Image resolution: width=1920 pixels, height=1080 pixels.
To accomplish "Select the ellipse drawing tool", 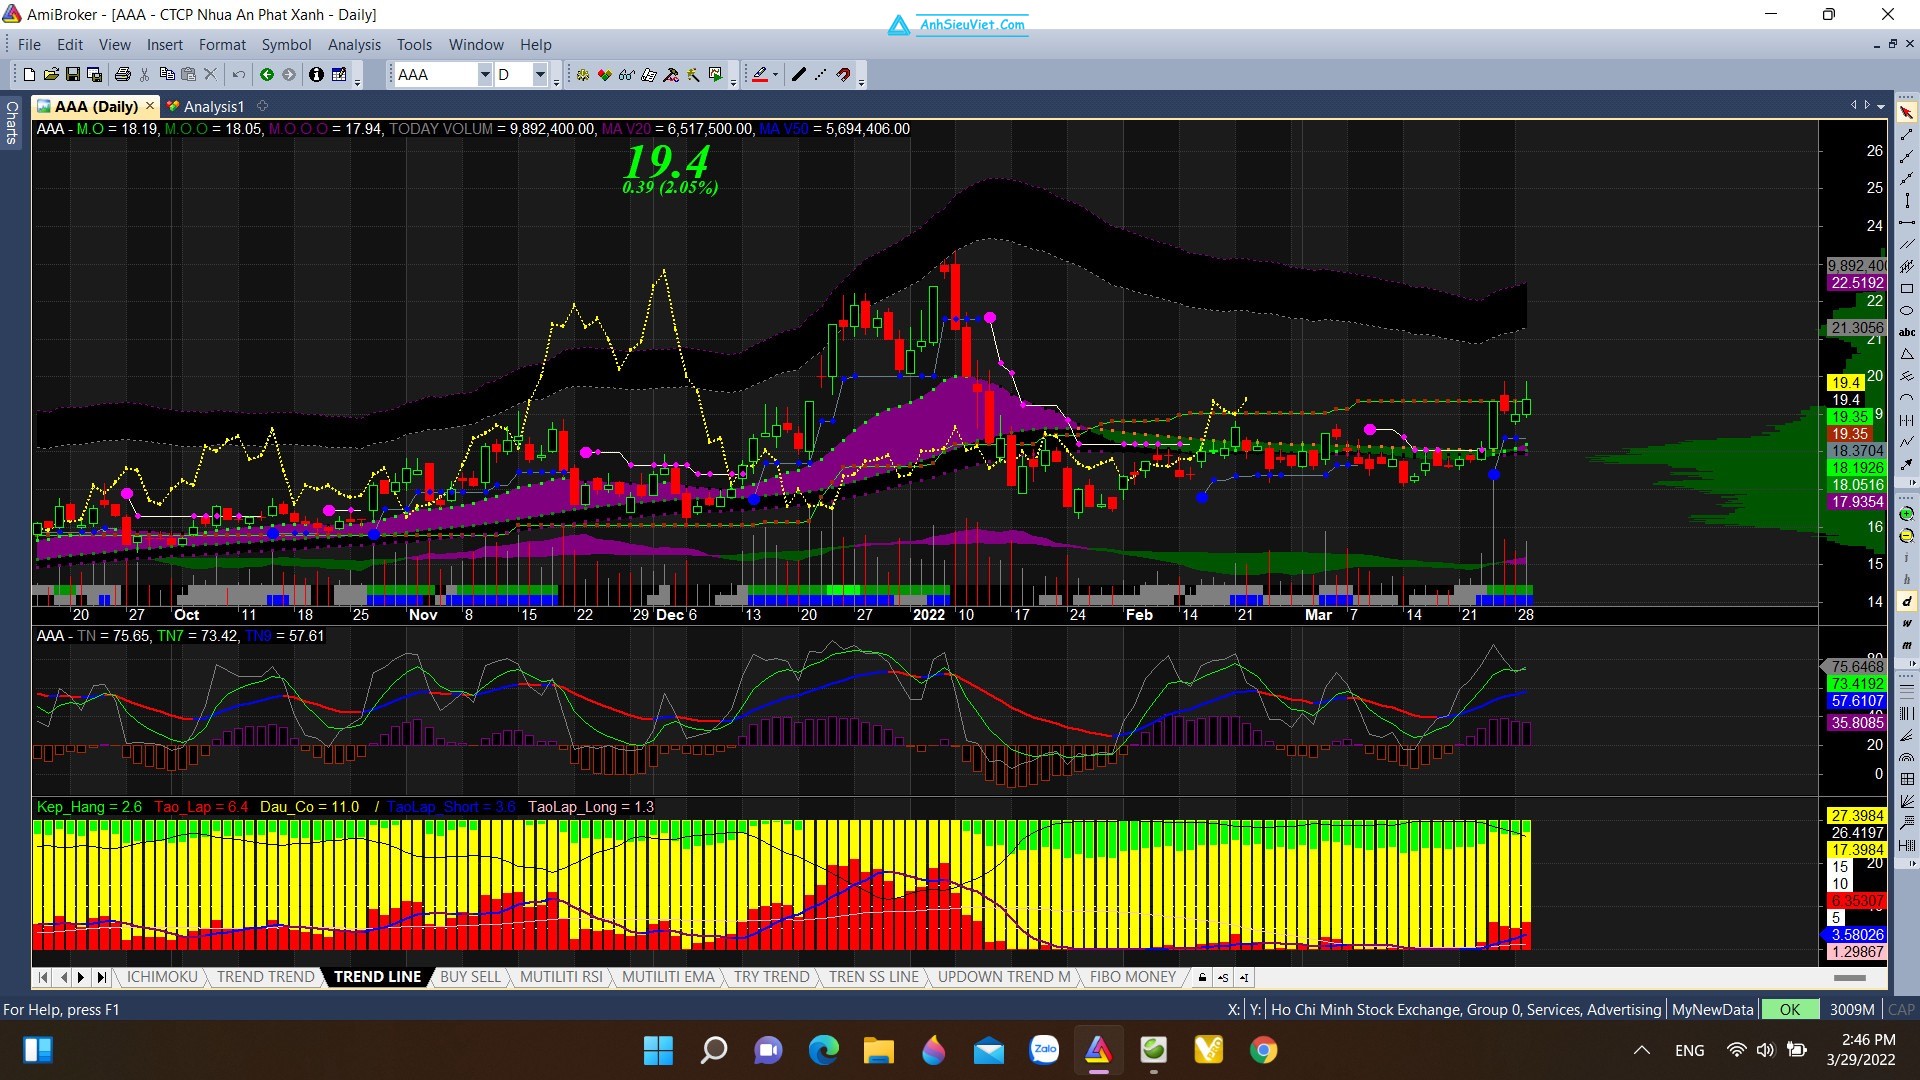I will click(1906, 311).
